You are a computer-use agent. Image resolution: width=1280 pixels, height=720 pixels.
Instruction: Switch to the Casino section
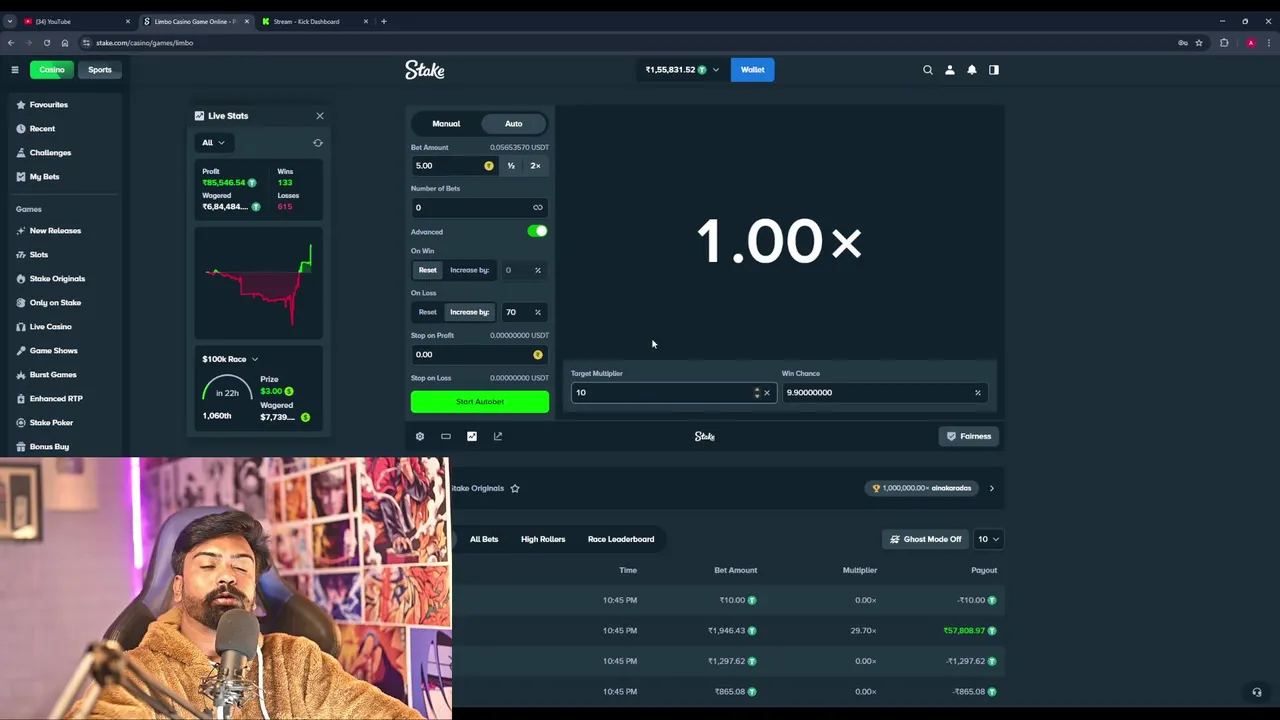tap(51, 70)
